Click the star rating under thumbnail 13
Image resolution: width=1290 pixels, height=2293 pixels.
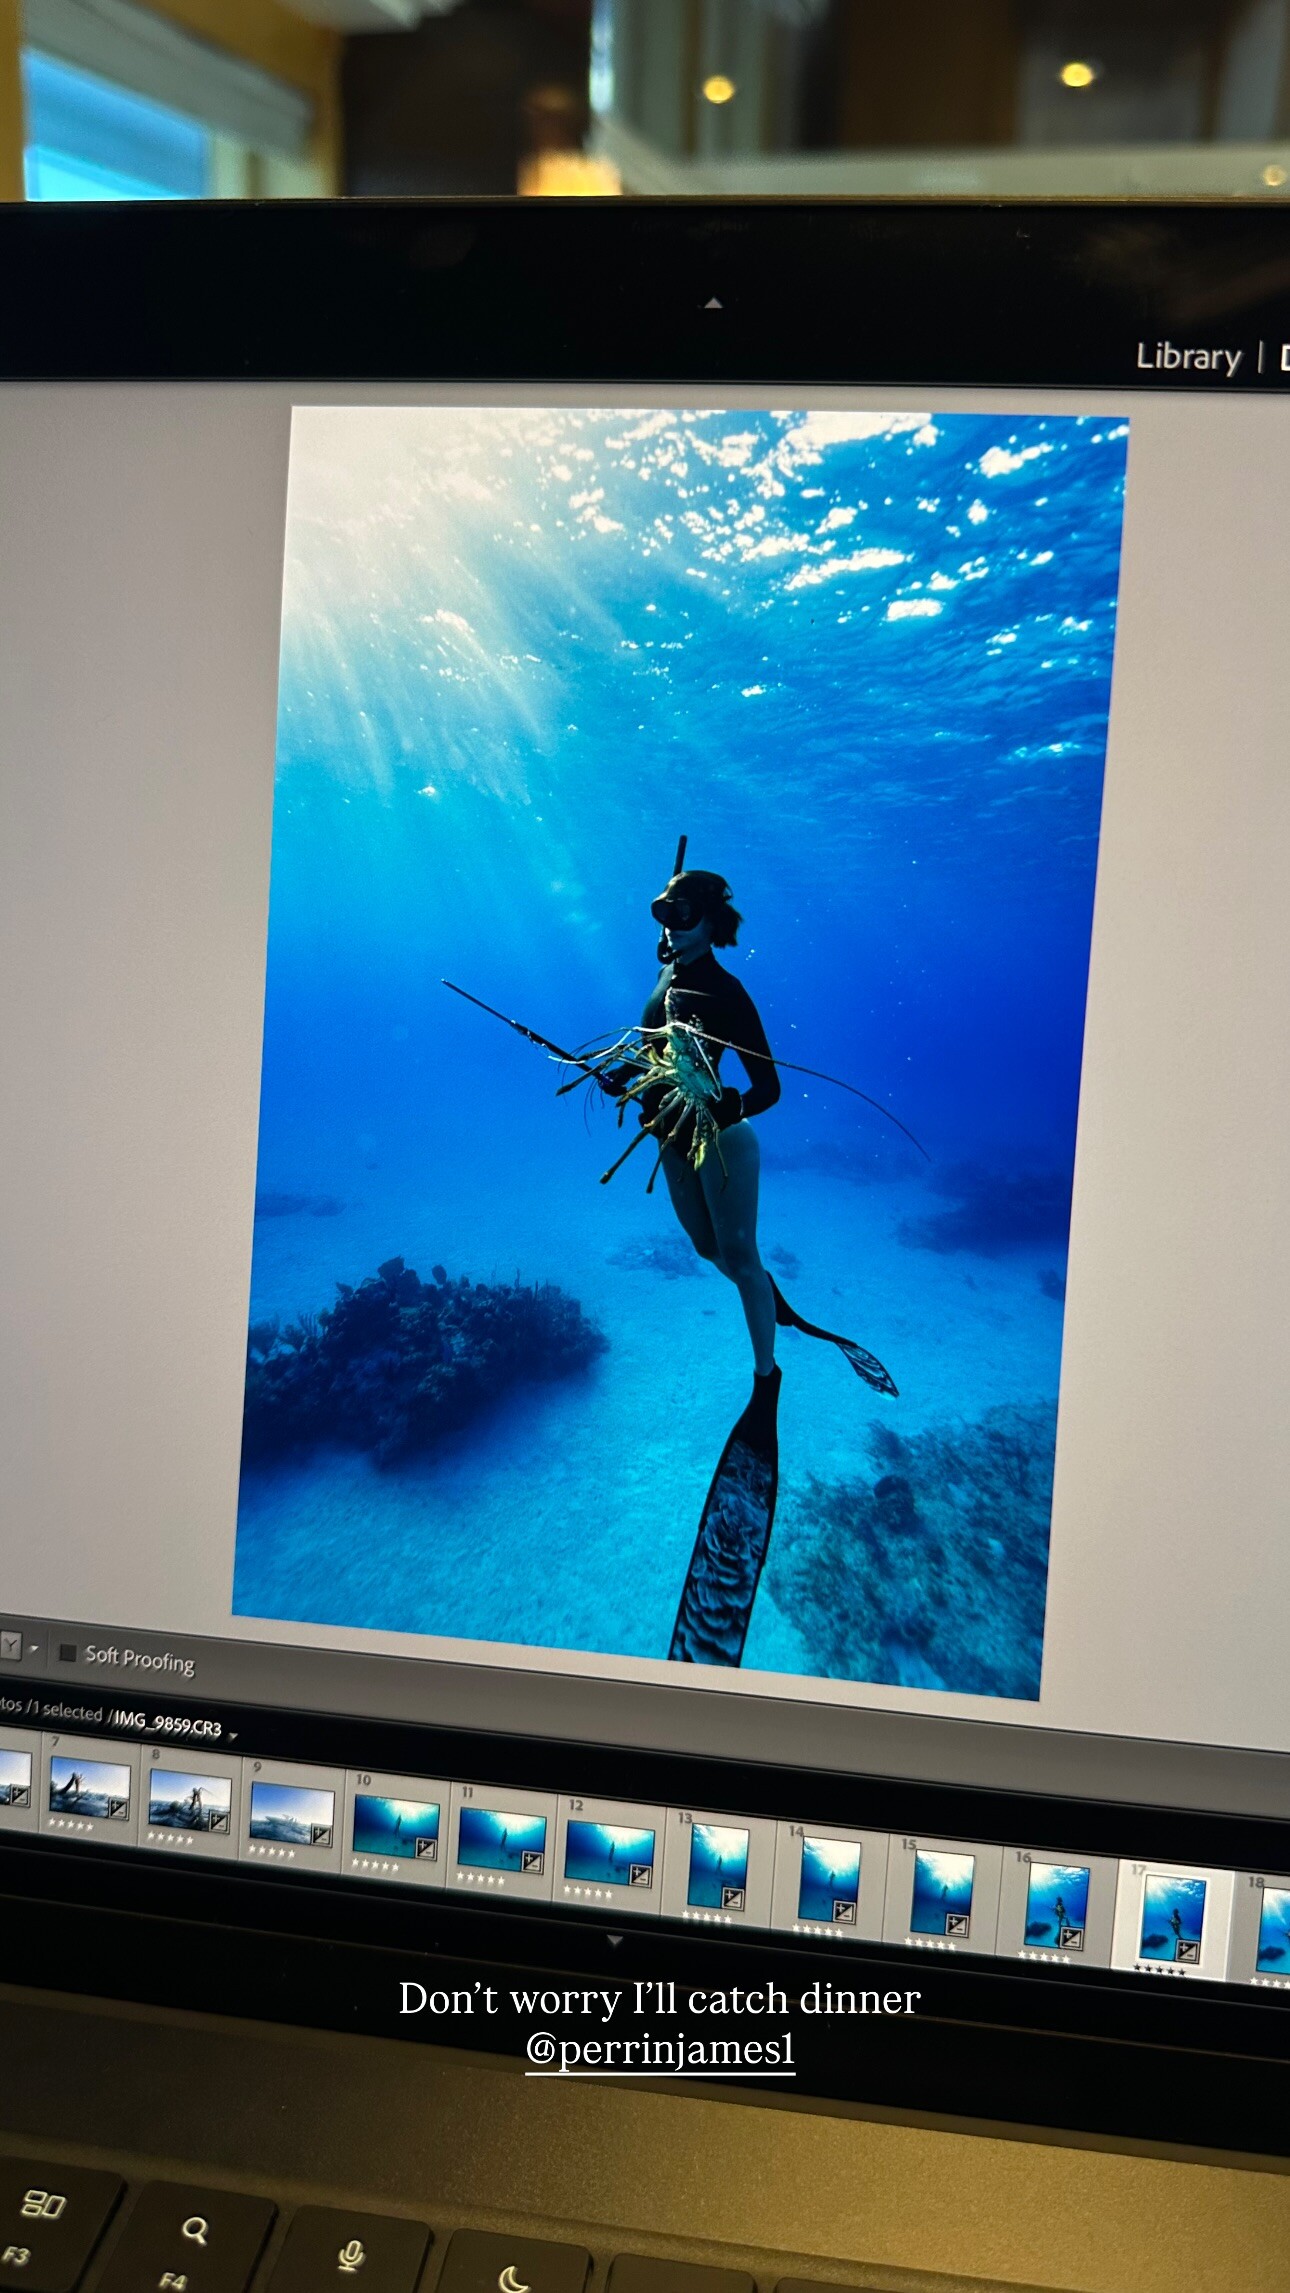706,1916
